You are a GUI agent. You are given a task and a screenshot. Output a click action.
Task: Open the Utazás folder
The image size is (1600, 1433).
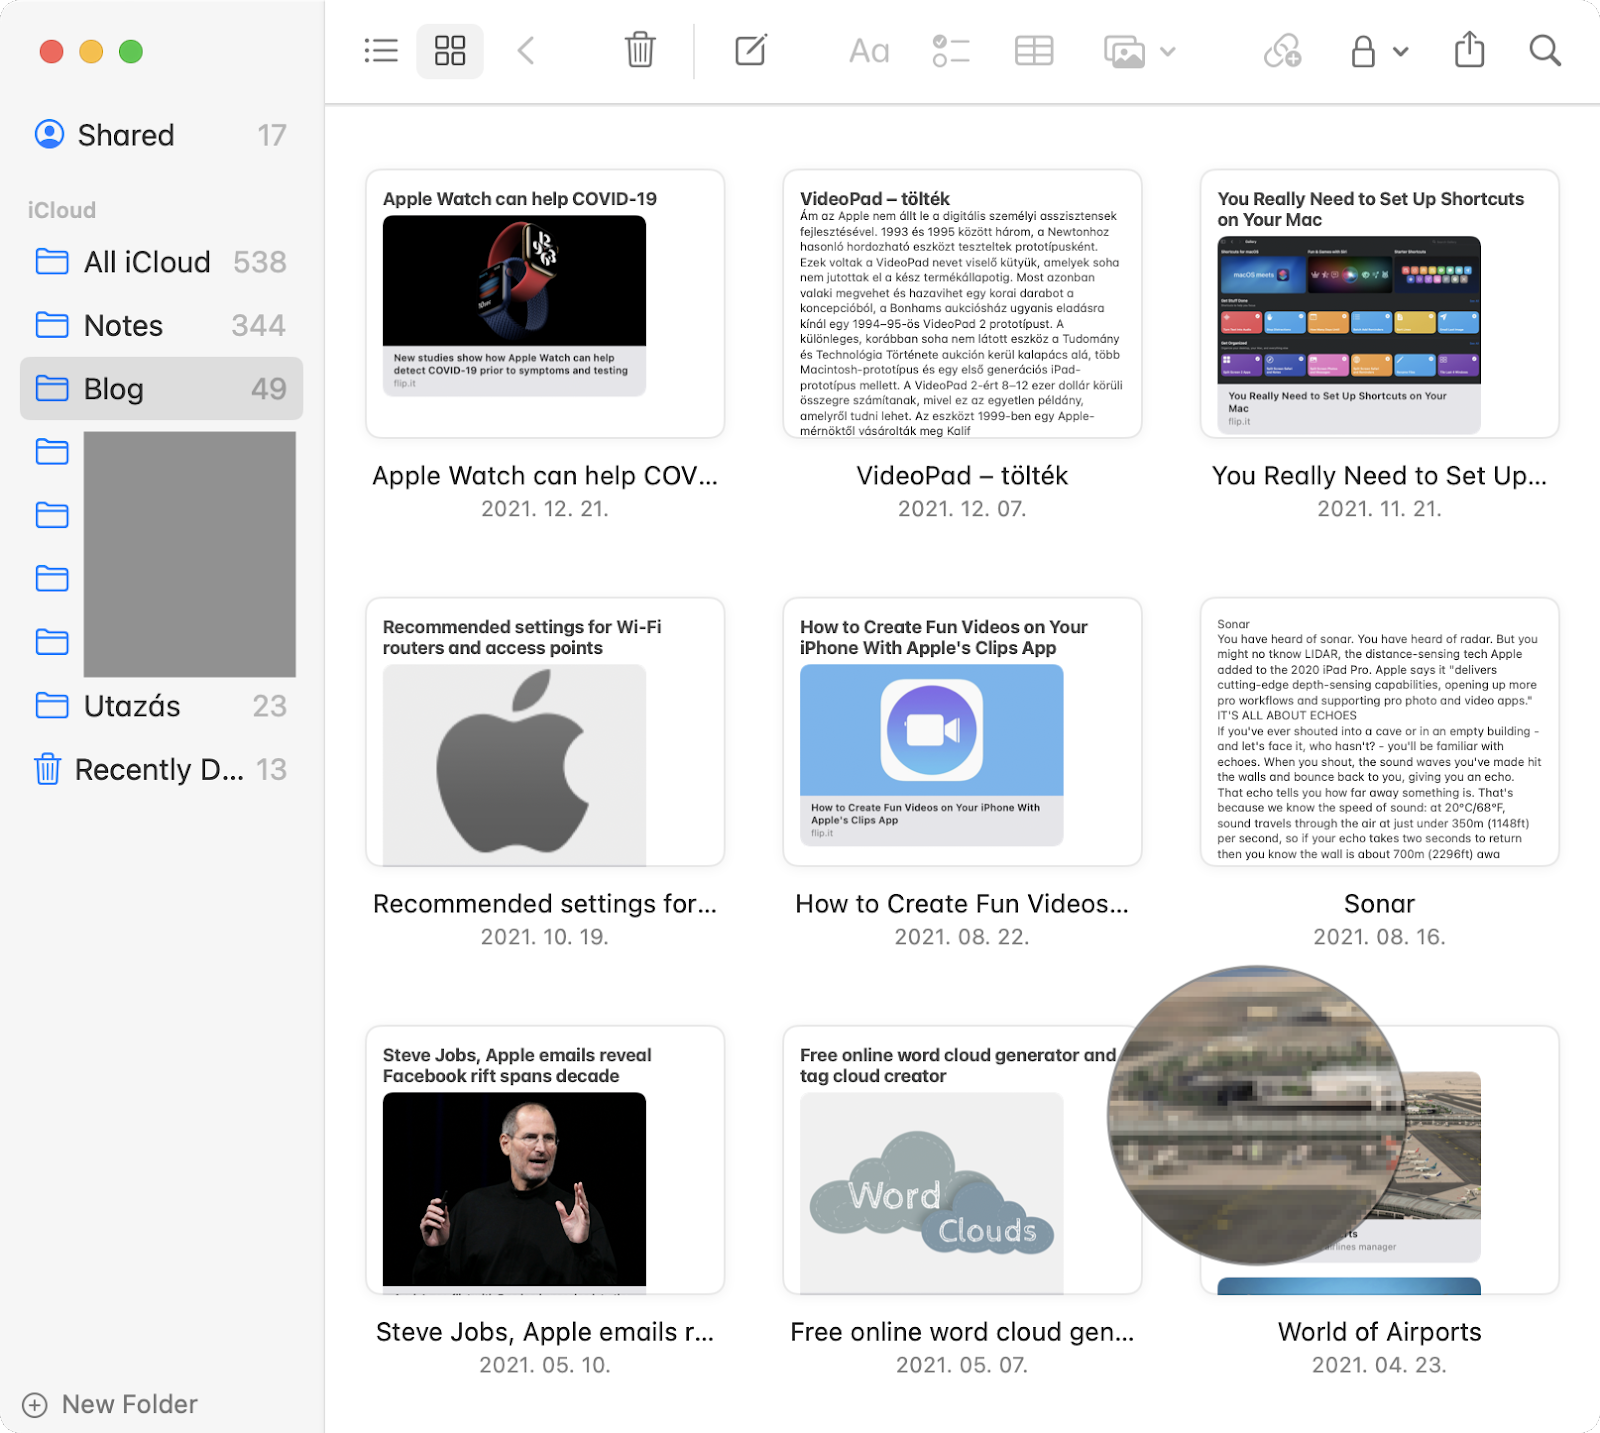161,706
